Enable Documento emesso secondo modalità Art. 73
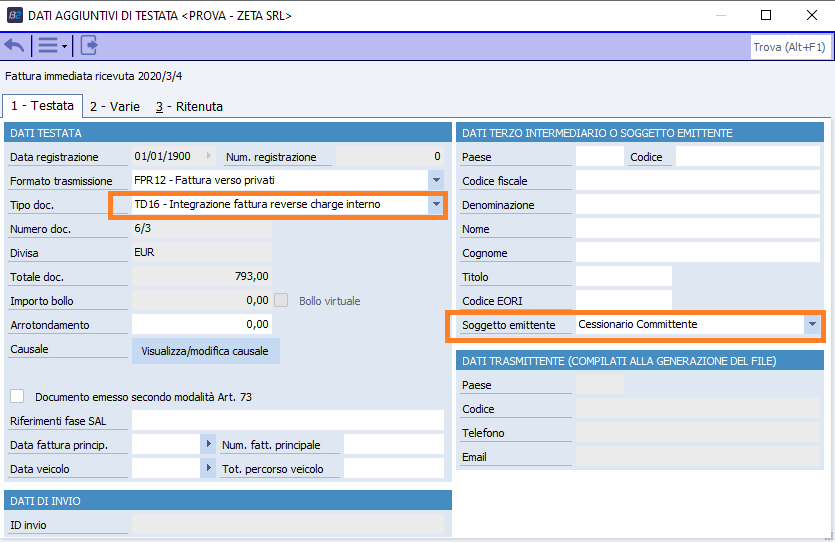The image size is (835, 542). click(x=17, y=397)
